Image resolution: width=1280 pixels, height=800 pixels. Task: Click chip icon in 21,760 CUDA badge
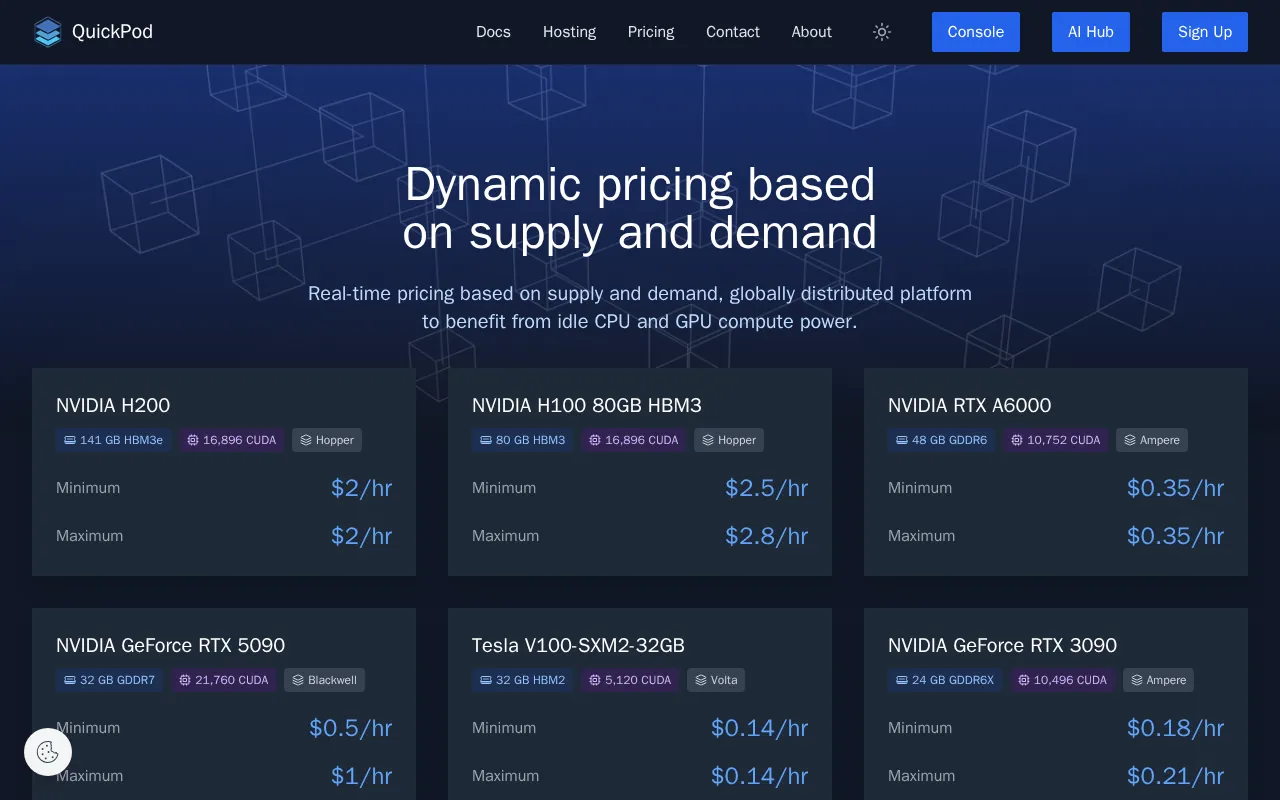click(x=185, y=680)
